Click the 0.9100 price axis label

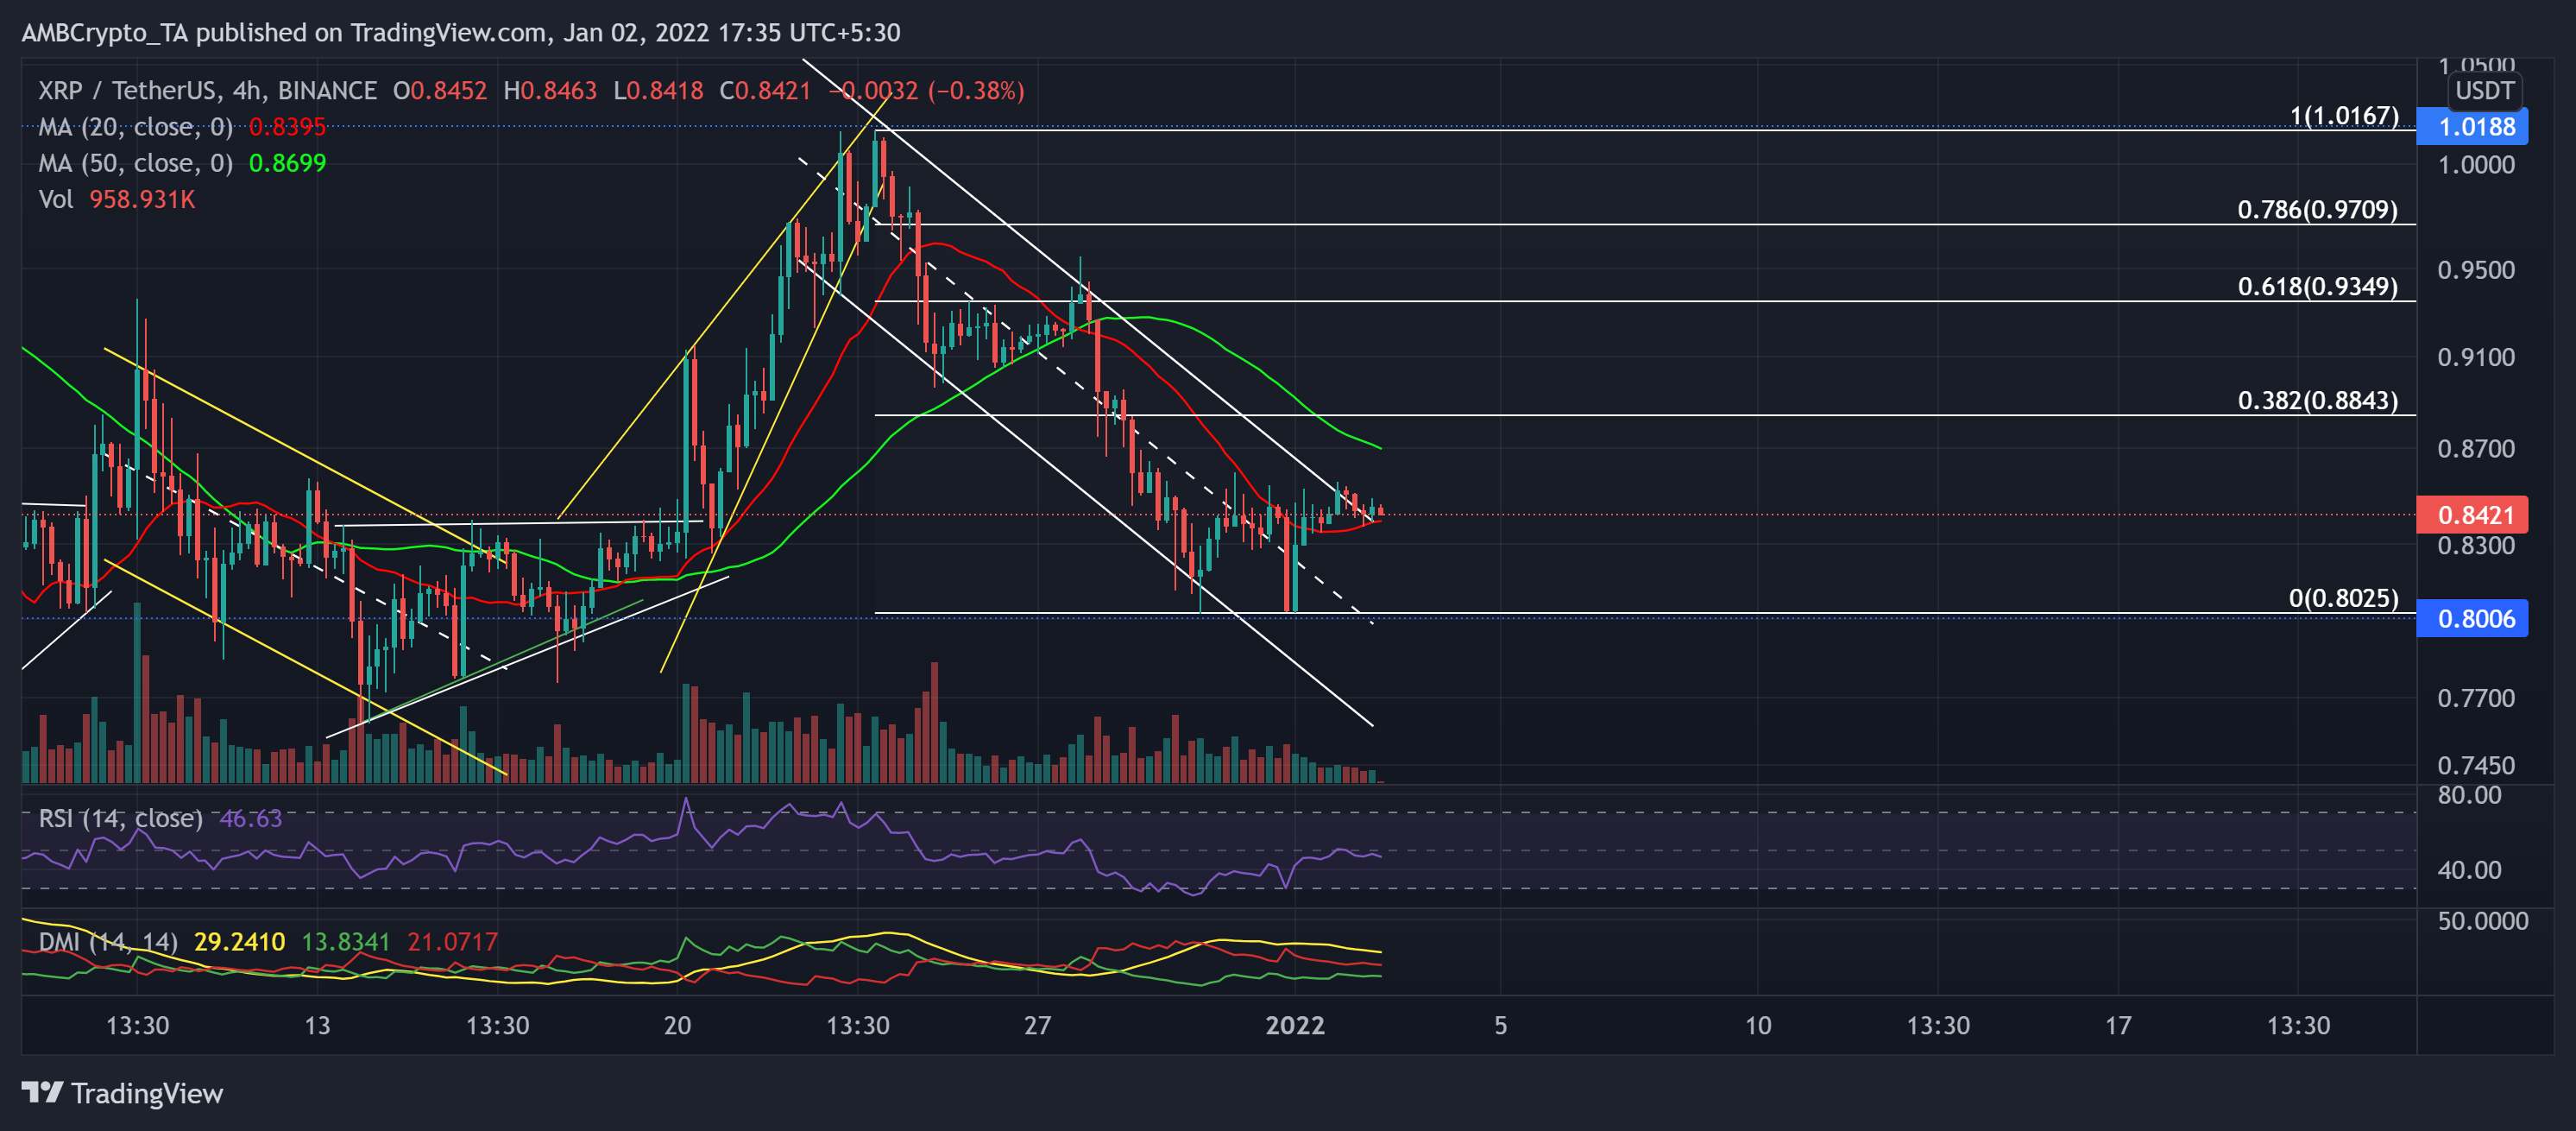[2475, 357]
